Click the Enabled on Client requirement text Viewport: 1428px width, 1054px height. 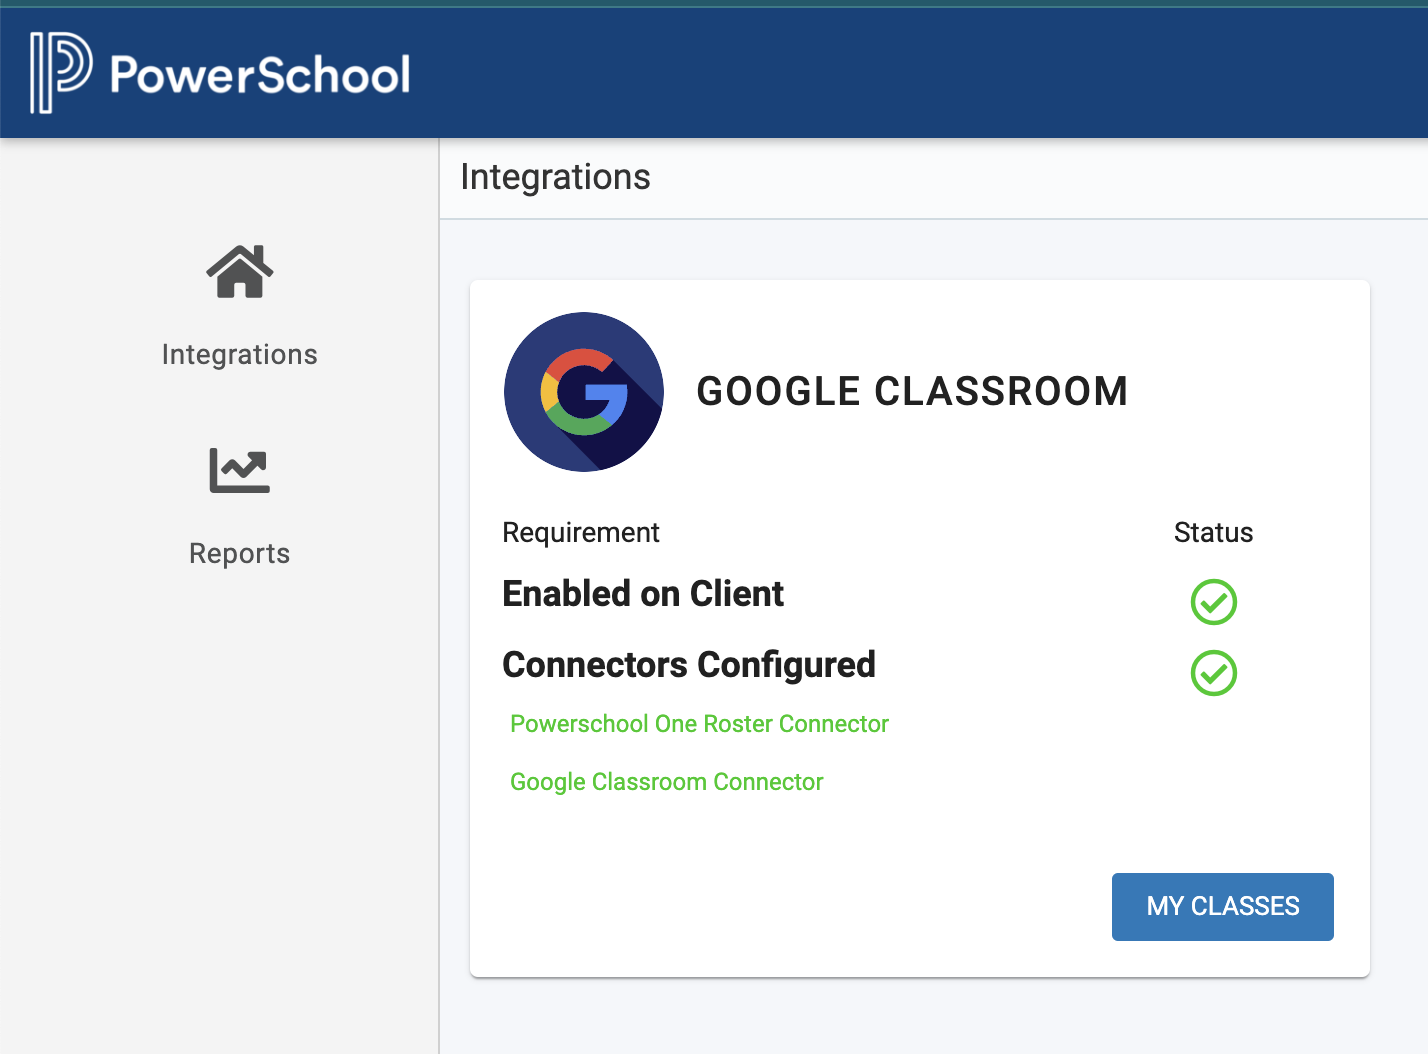tap(643, 594)
